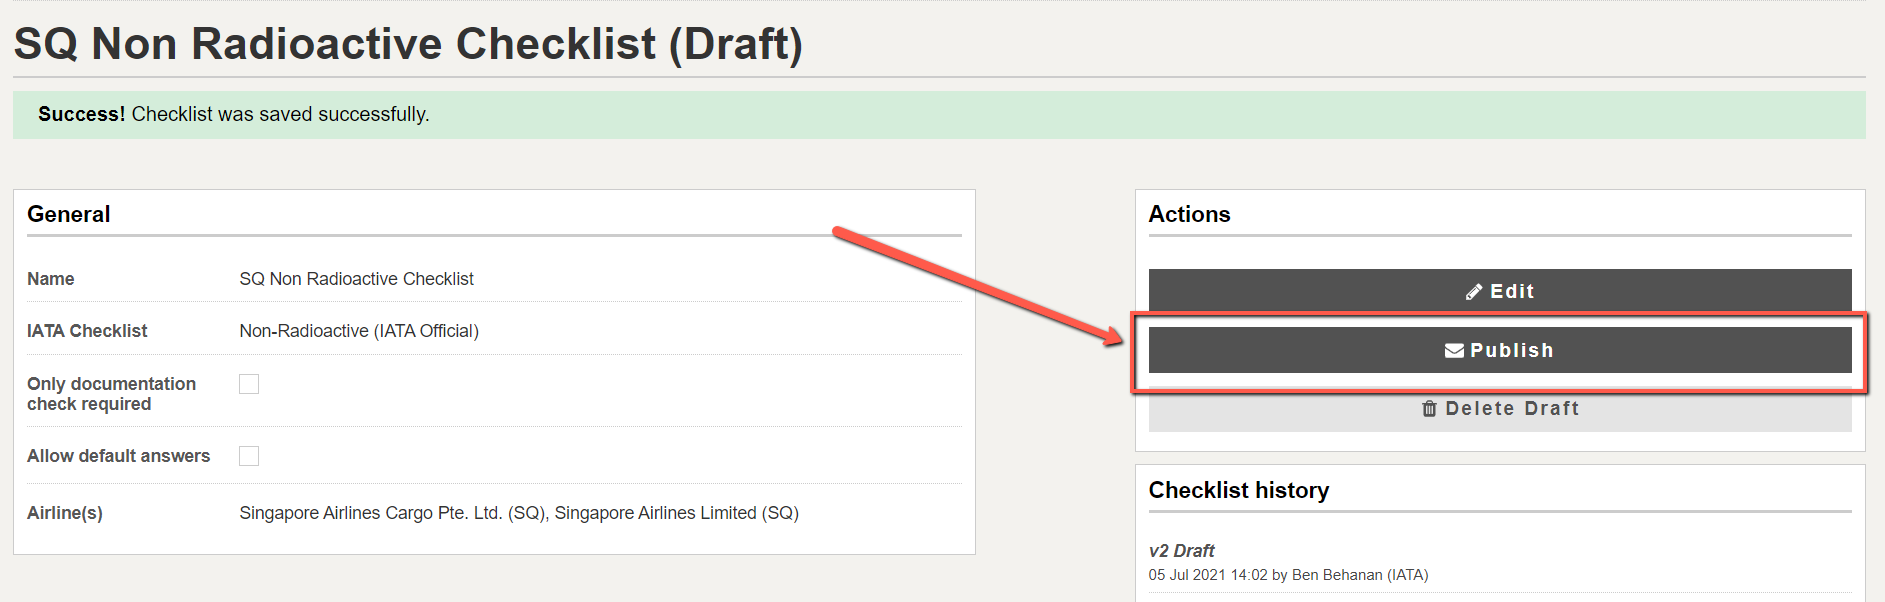
Task: Toggle Only documentation check required checkbox
Action: [249, 384]
